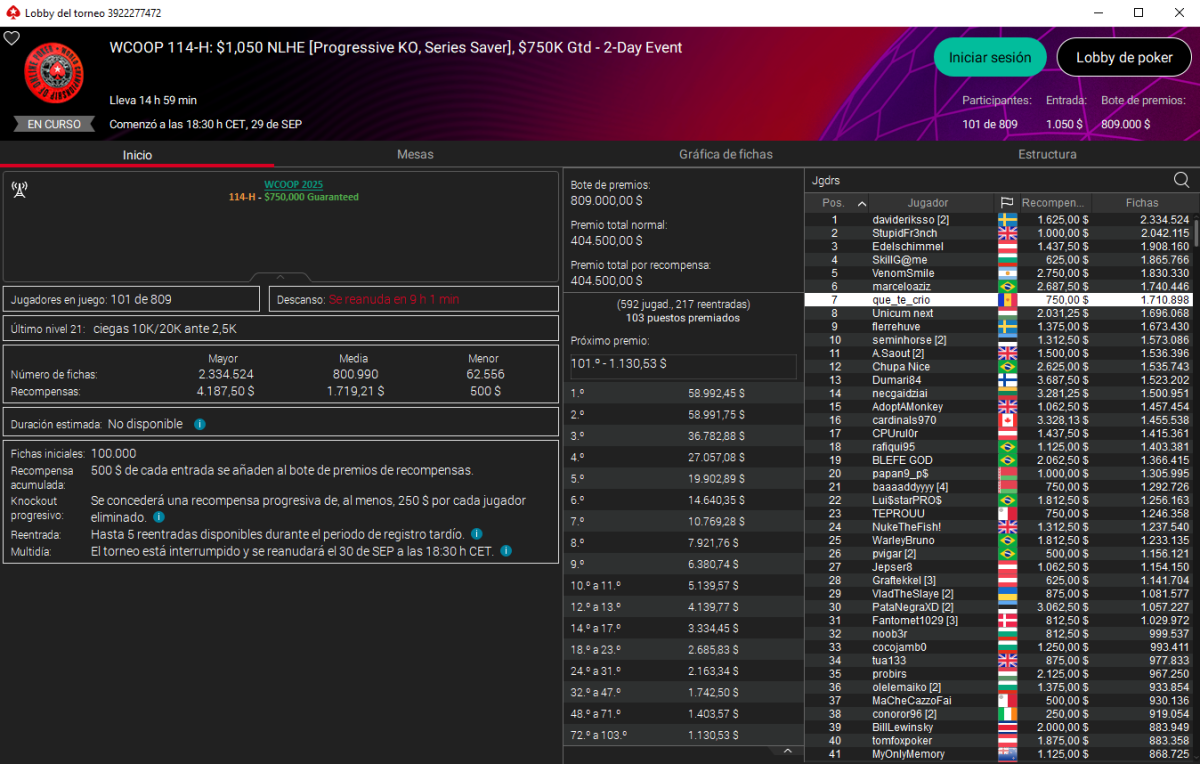
Task: Click the flag in MaCheCazzoFai row
Action: (x=1007, y=700)
